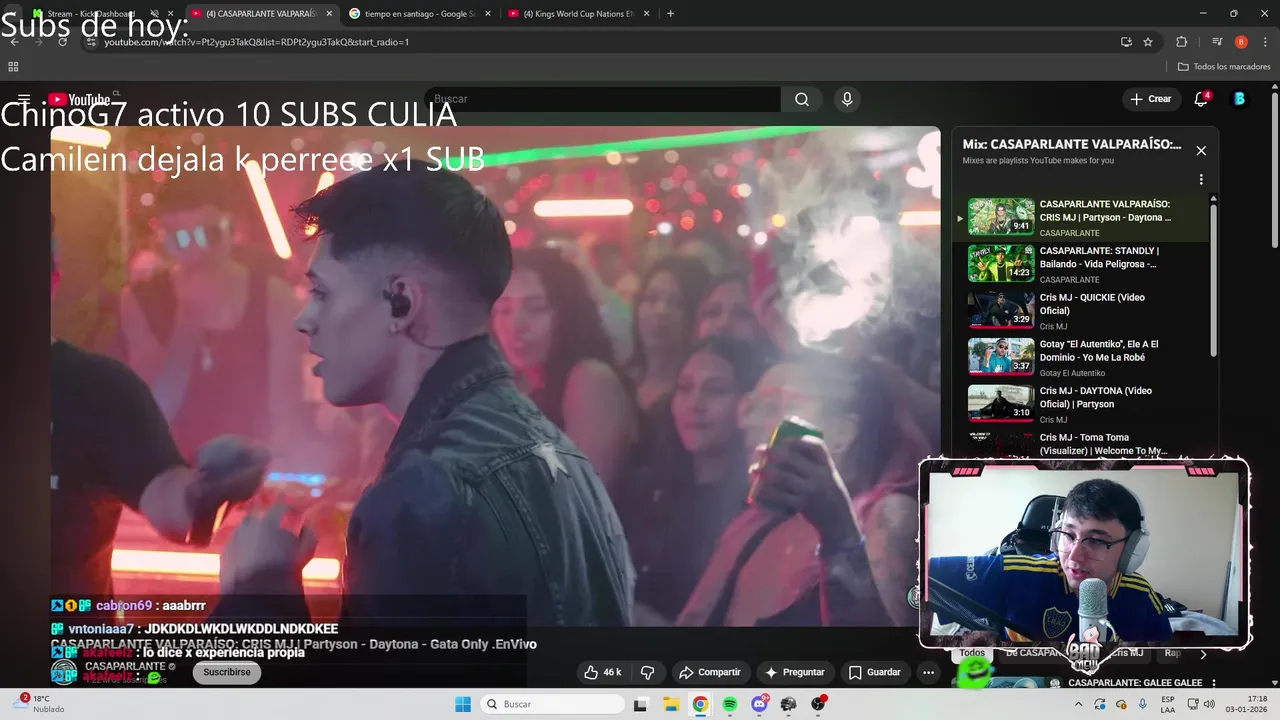This screenshot has height=720, width=1280.
Task: Click the Crear button
Action: 1150,99
